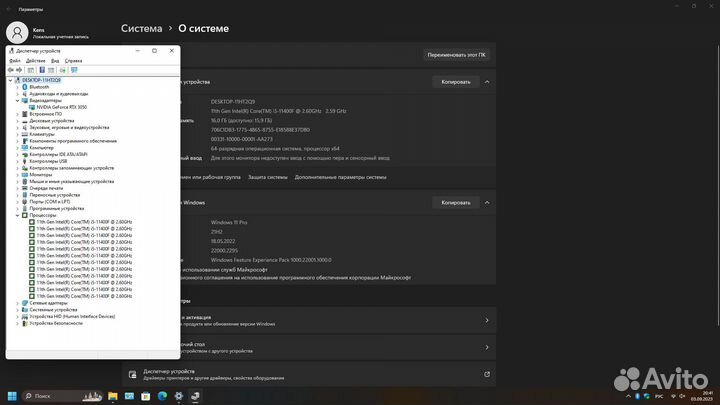The width and height of the screenshot is (720, 405).
Task: Click the Система breadcrumb link
Action: click(x=141, y=28)
